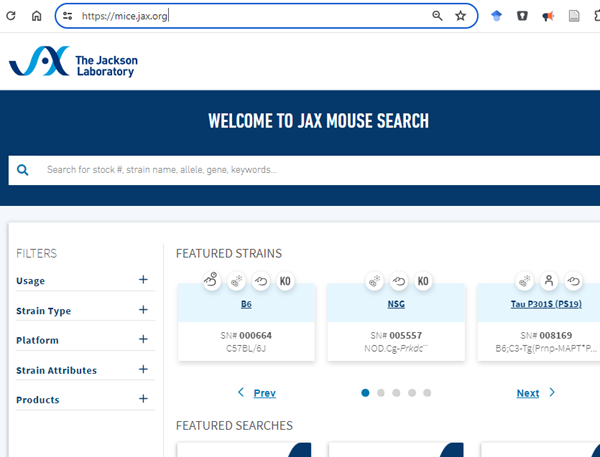The image size is (600, 457).
Task: Click first attribute icon on NSG card
Action: (374, 281)
